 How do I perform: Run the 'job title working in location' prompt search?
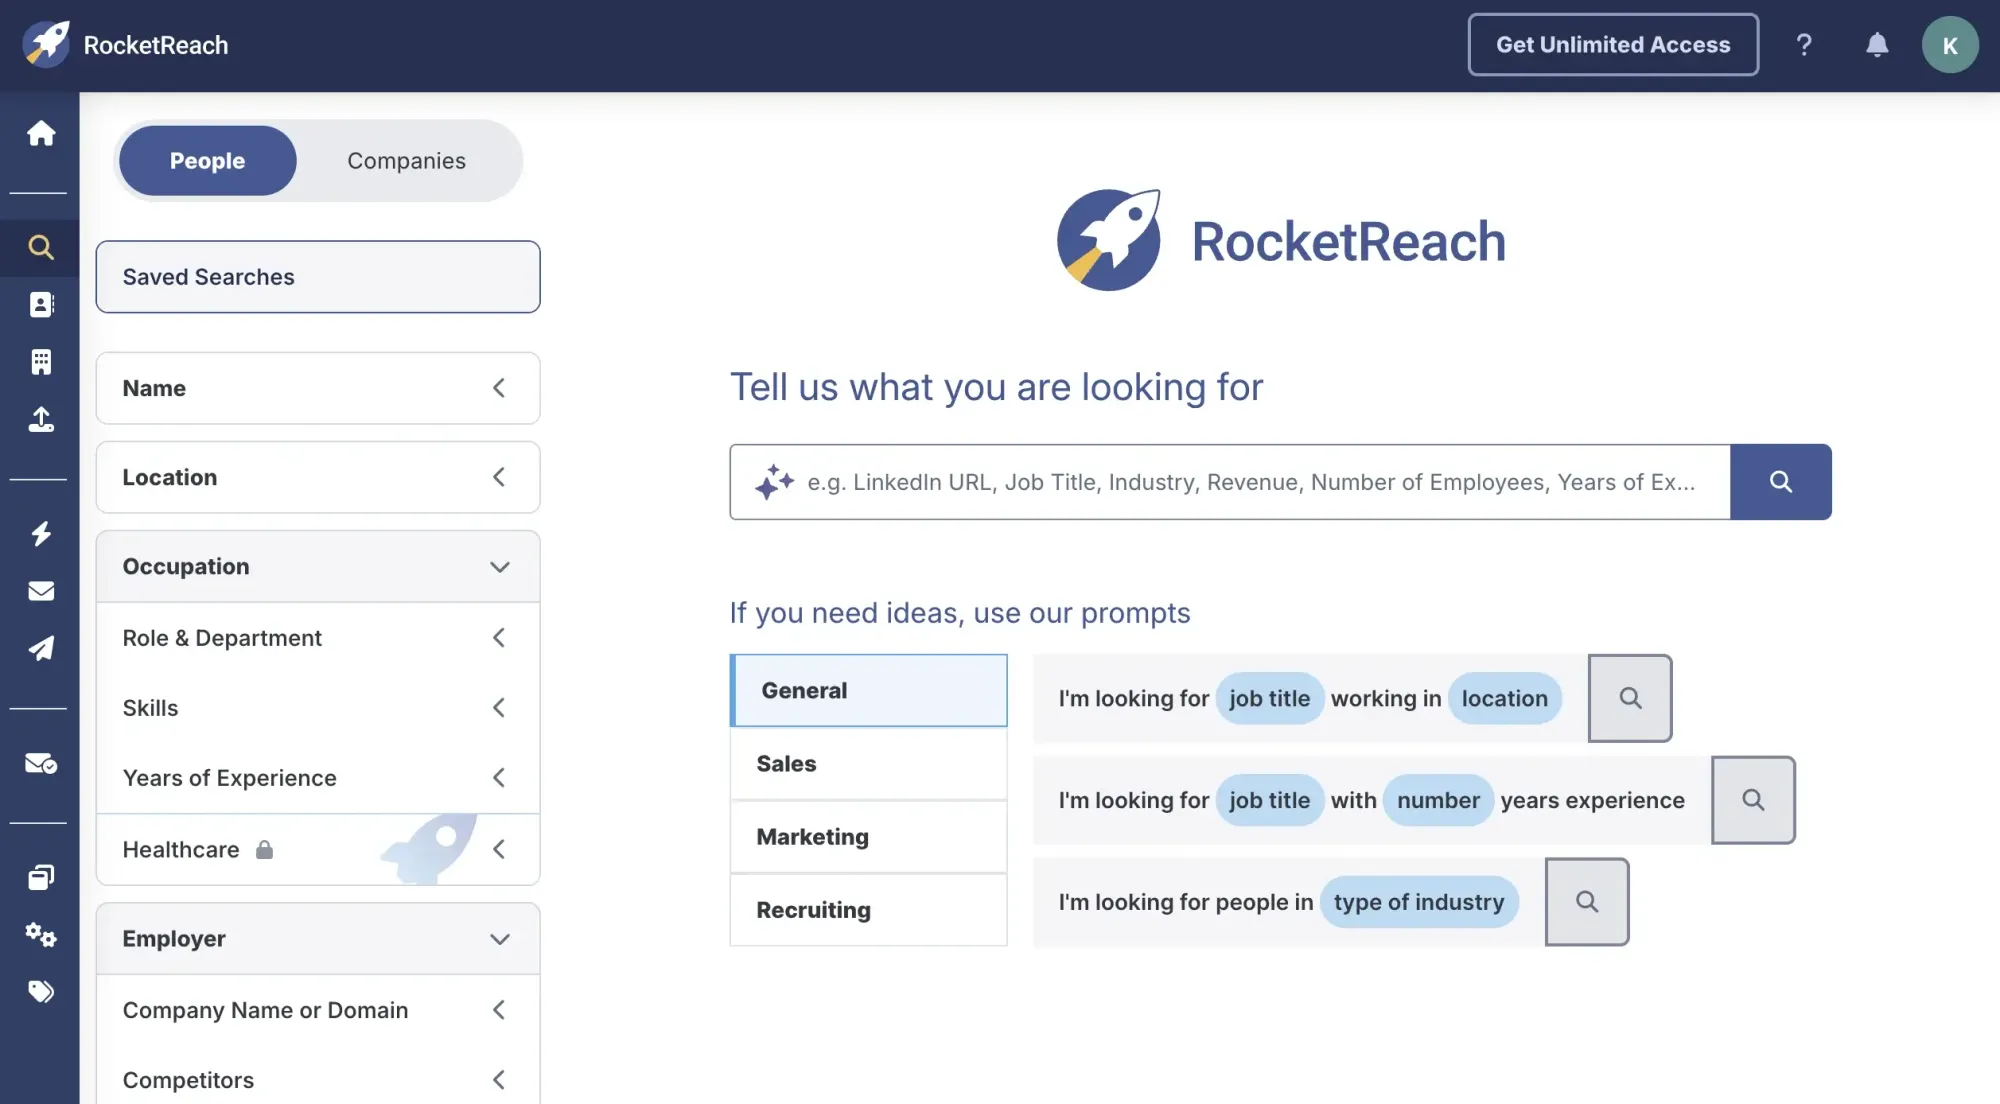coord(1630,698)
